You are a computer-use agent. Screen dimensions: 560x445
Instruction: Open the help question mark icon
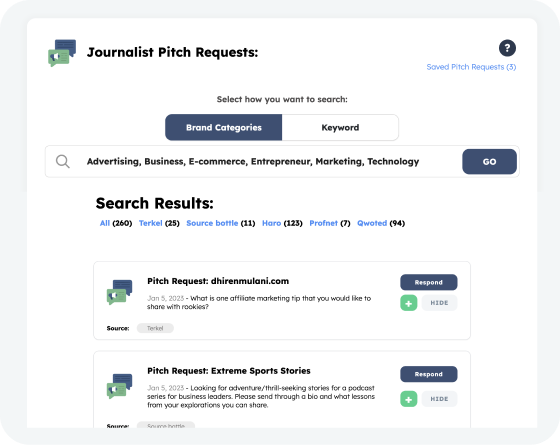(x=507, y=48)
